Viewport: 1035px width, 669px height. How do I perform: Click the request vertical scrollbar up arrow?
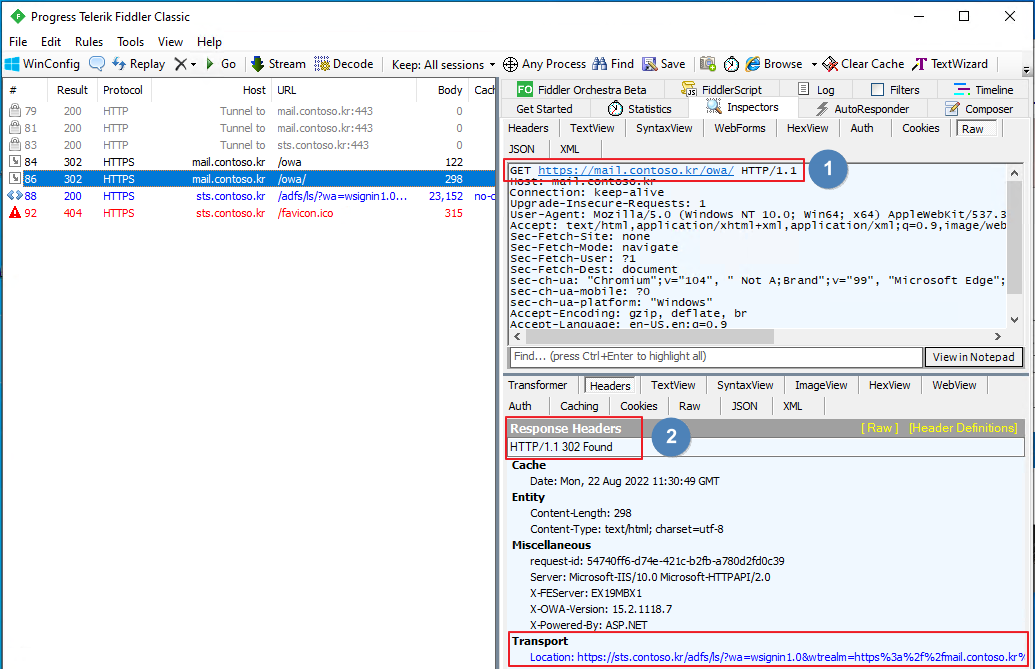coord(1015,173)
